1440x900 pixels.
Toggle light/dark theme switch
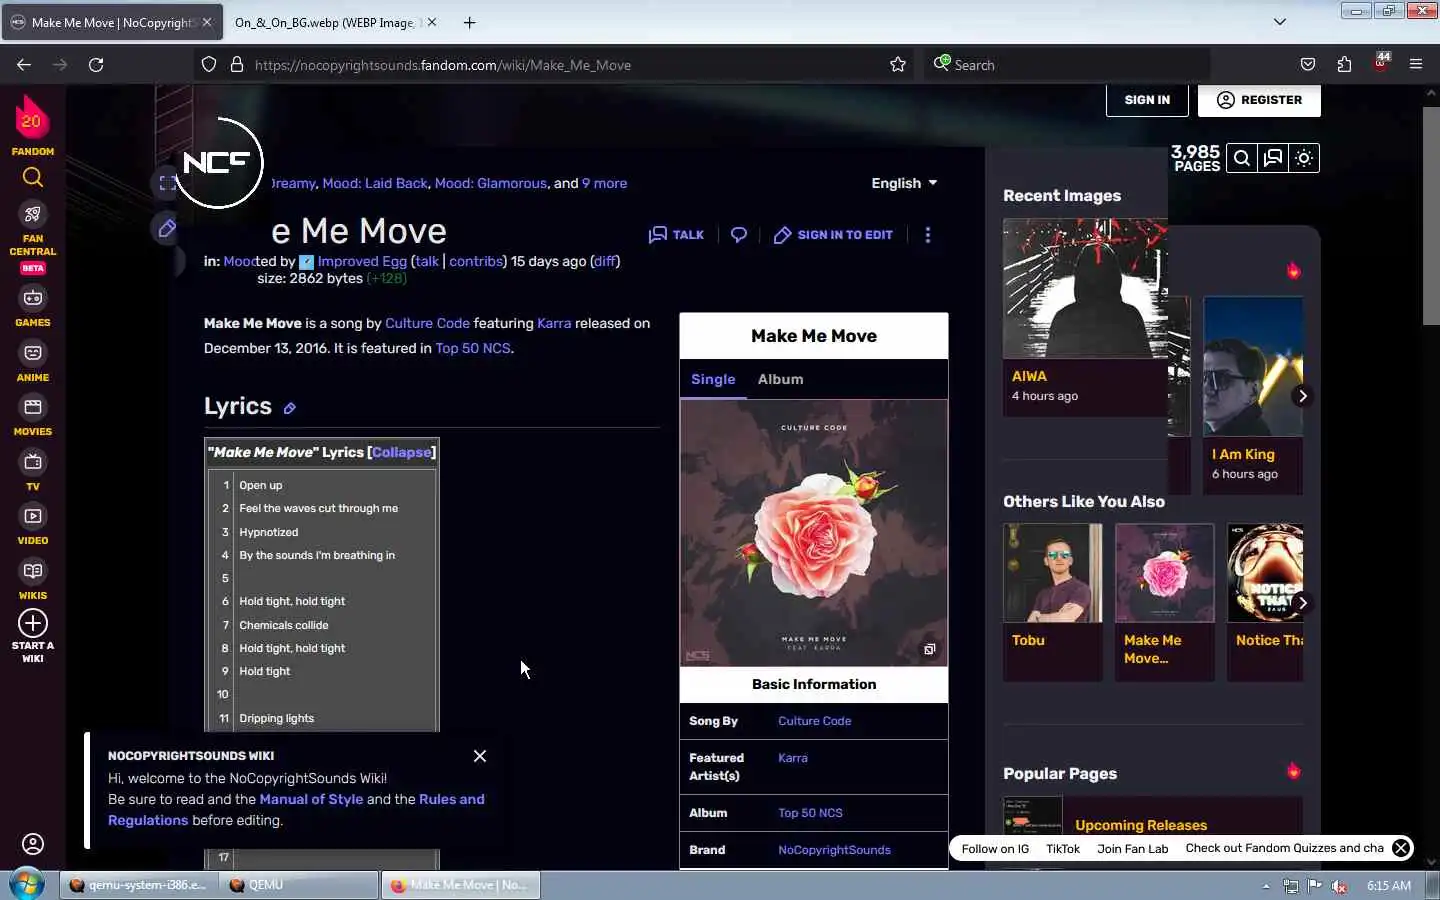(x=1304, y=158)
